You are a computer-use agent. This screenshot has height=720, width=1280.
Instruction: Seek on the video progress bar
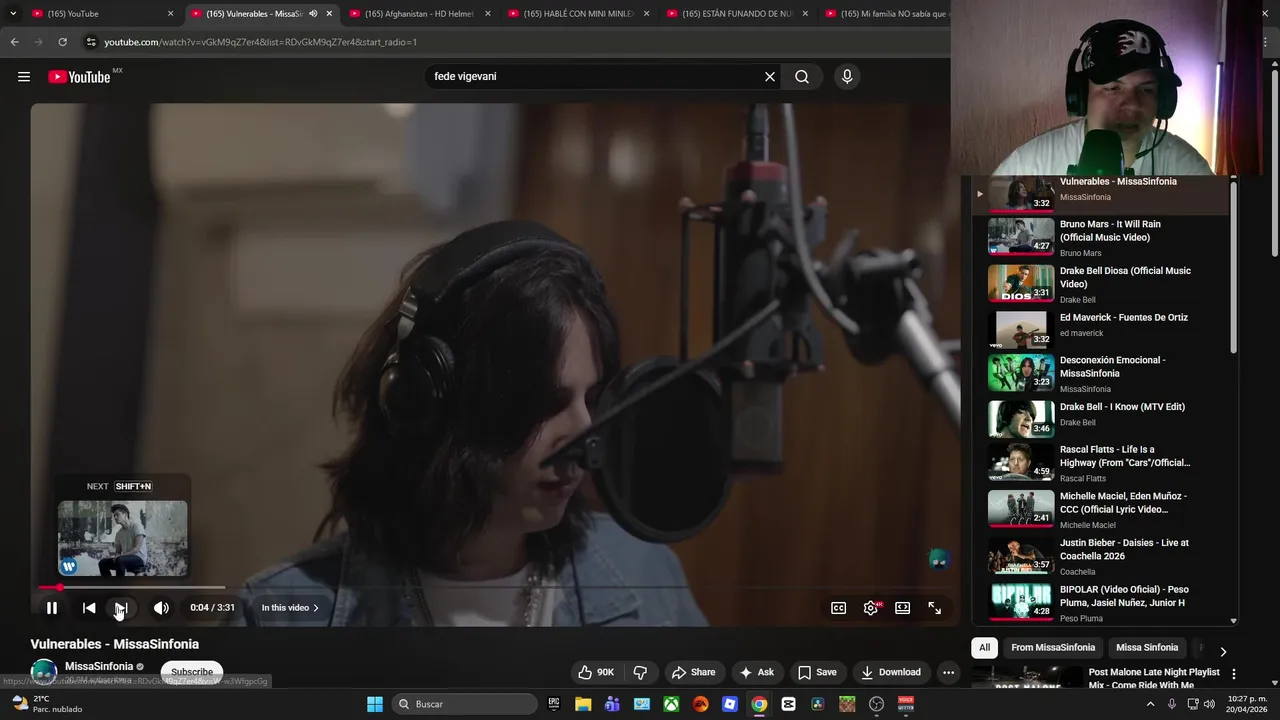495,587
